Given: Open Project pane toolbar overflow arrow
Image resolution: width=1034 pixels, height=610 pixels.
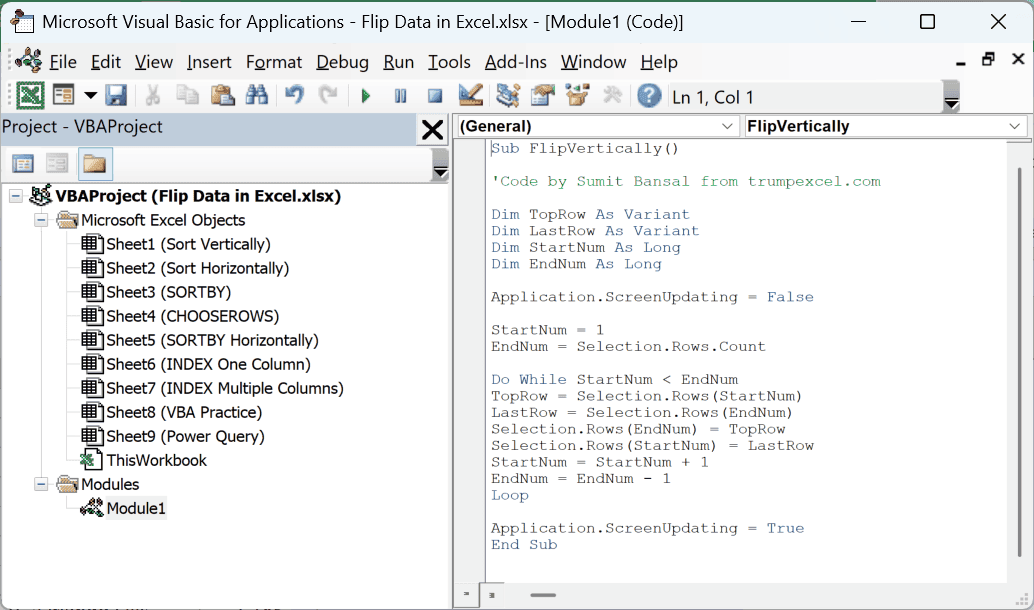Looking at the screenshot, I should click(441, 165).
